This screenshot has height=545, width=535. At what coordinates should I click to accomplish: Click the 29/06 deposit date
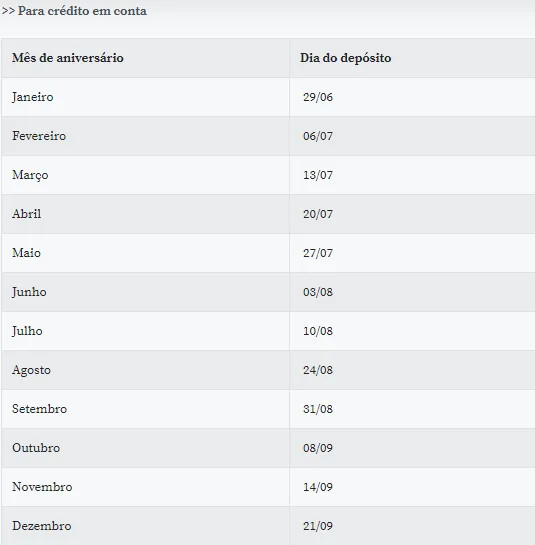click(x=318, y=97)
